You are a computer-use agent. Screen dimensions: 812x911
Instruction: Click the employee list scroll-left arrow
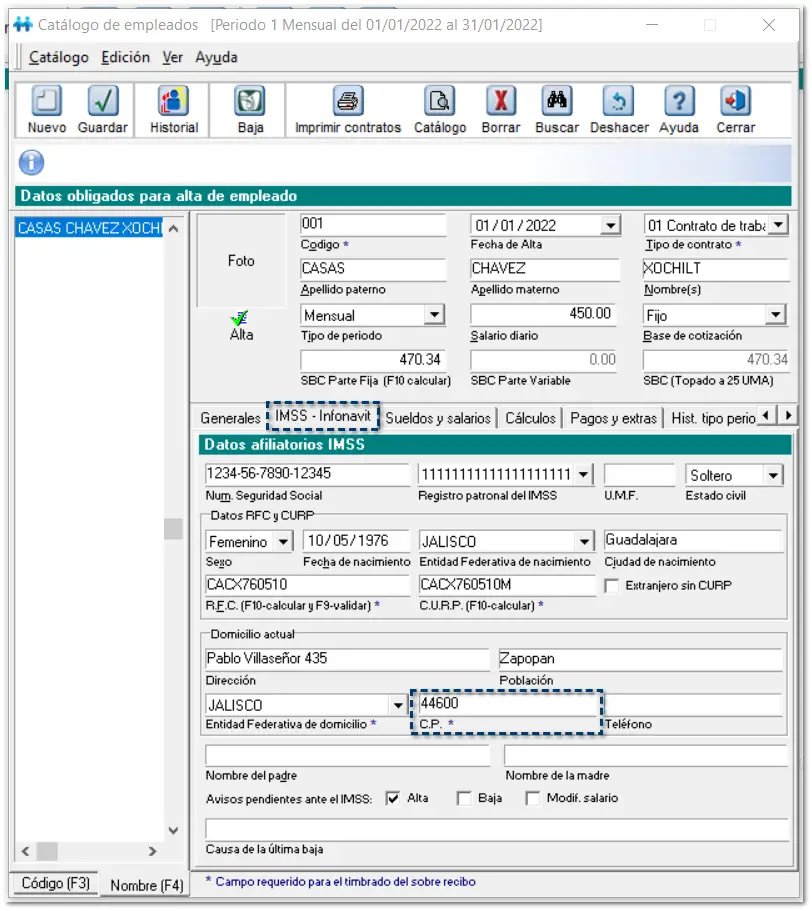25,851
